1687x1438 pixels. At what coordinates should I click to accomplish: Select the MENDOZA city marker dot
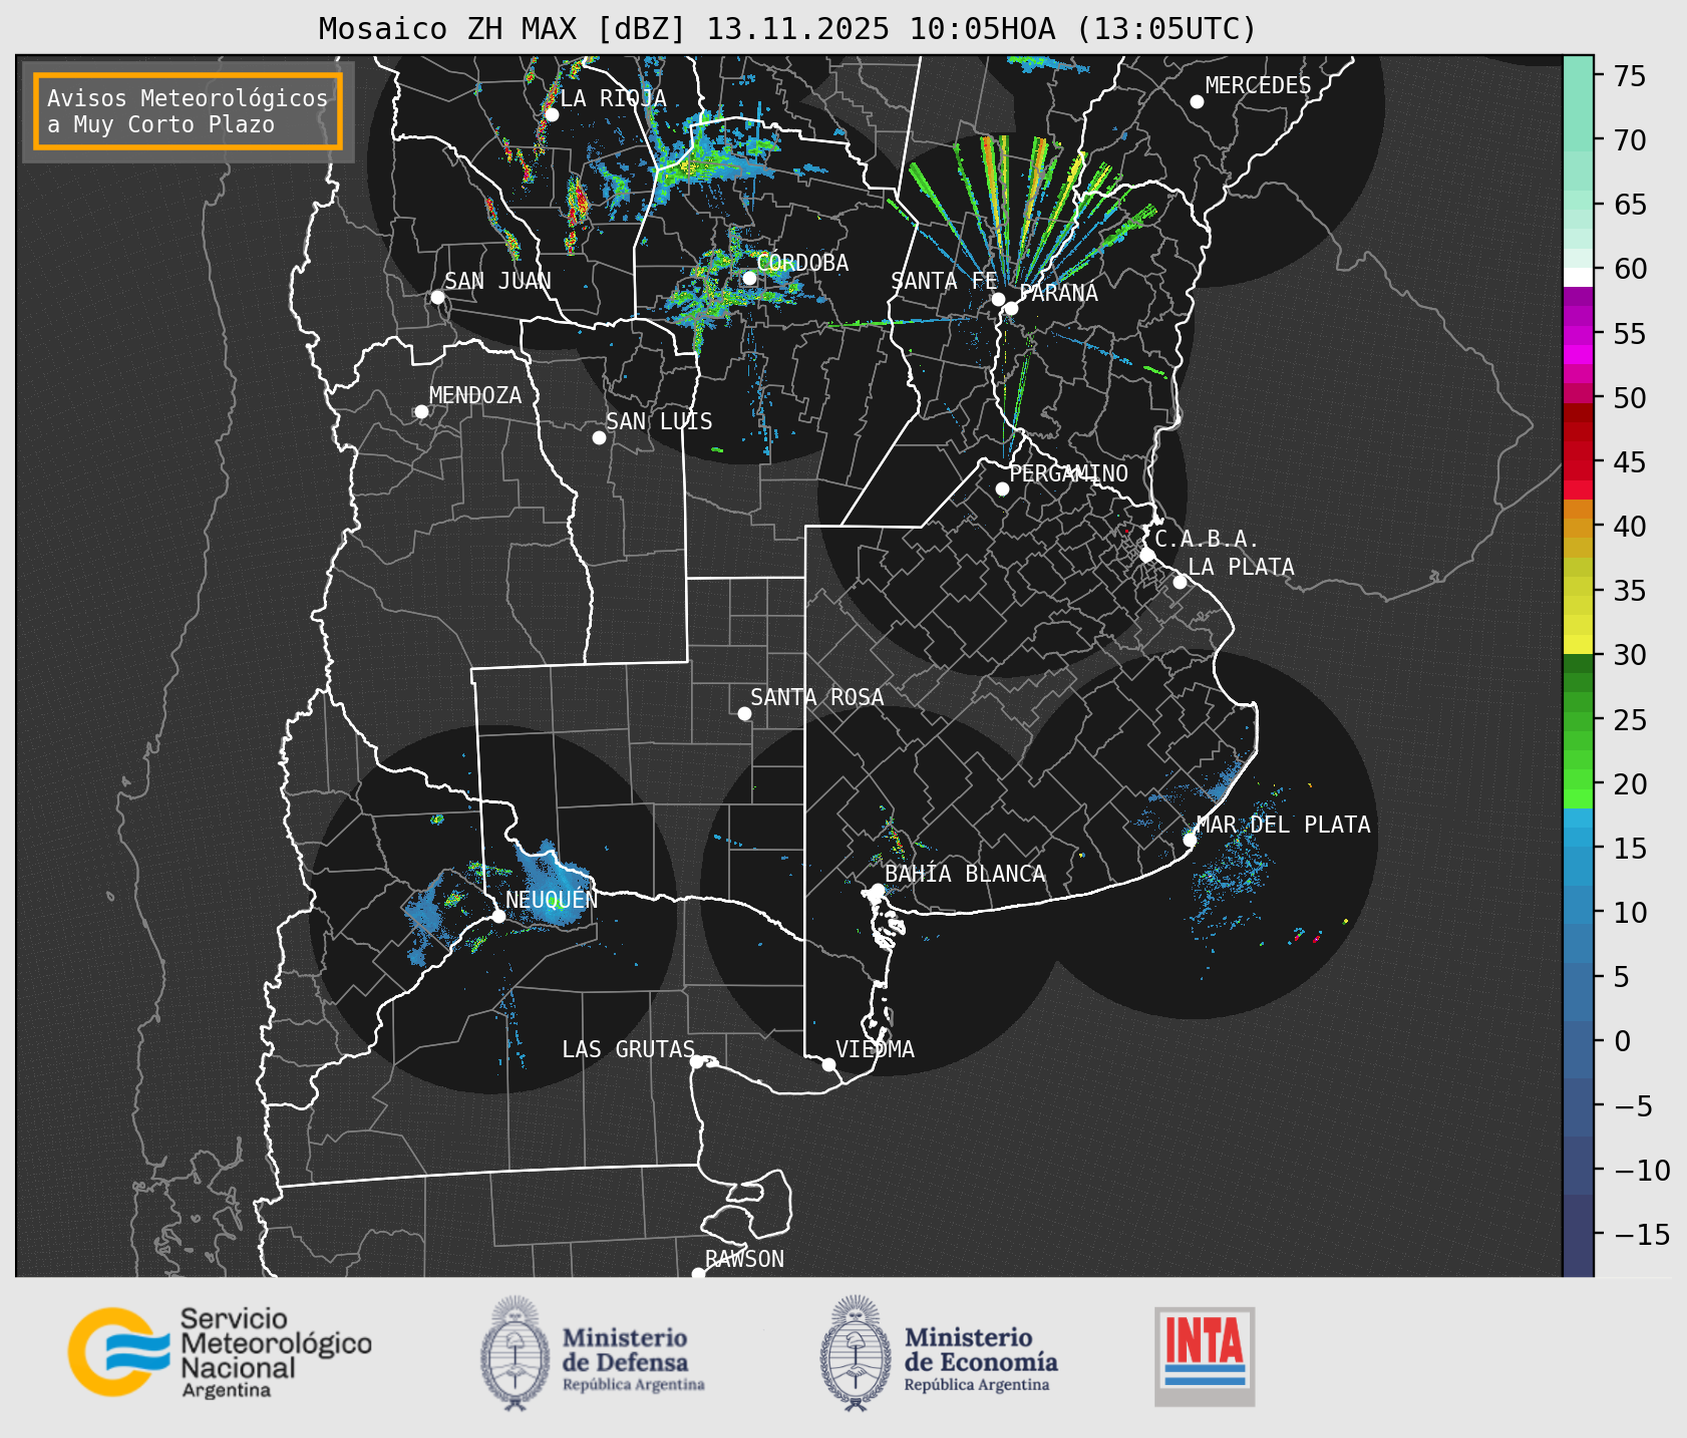421,412
